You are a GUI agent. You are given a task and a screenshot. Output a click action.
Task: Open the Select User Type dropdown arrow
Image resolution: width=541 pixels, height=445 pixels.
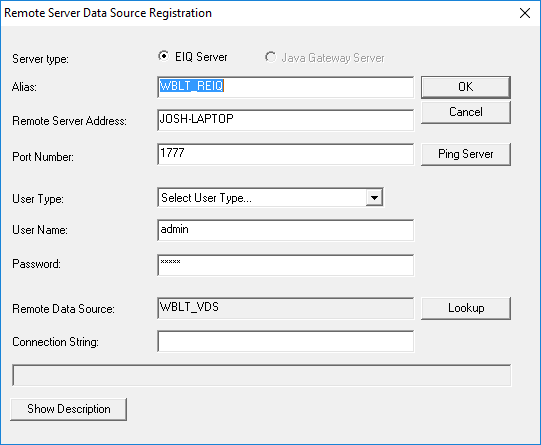374,198
